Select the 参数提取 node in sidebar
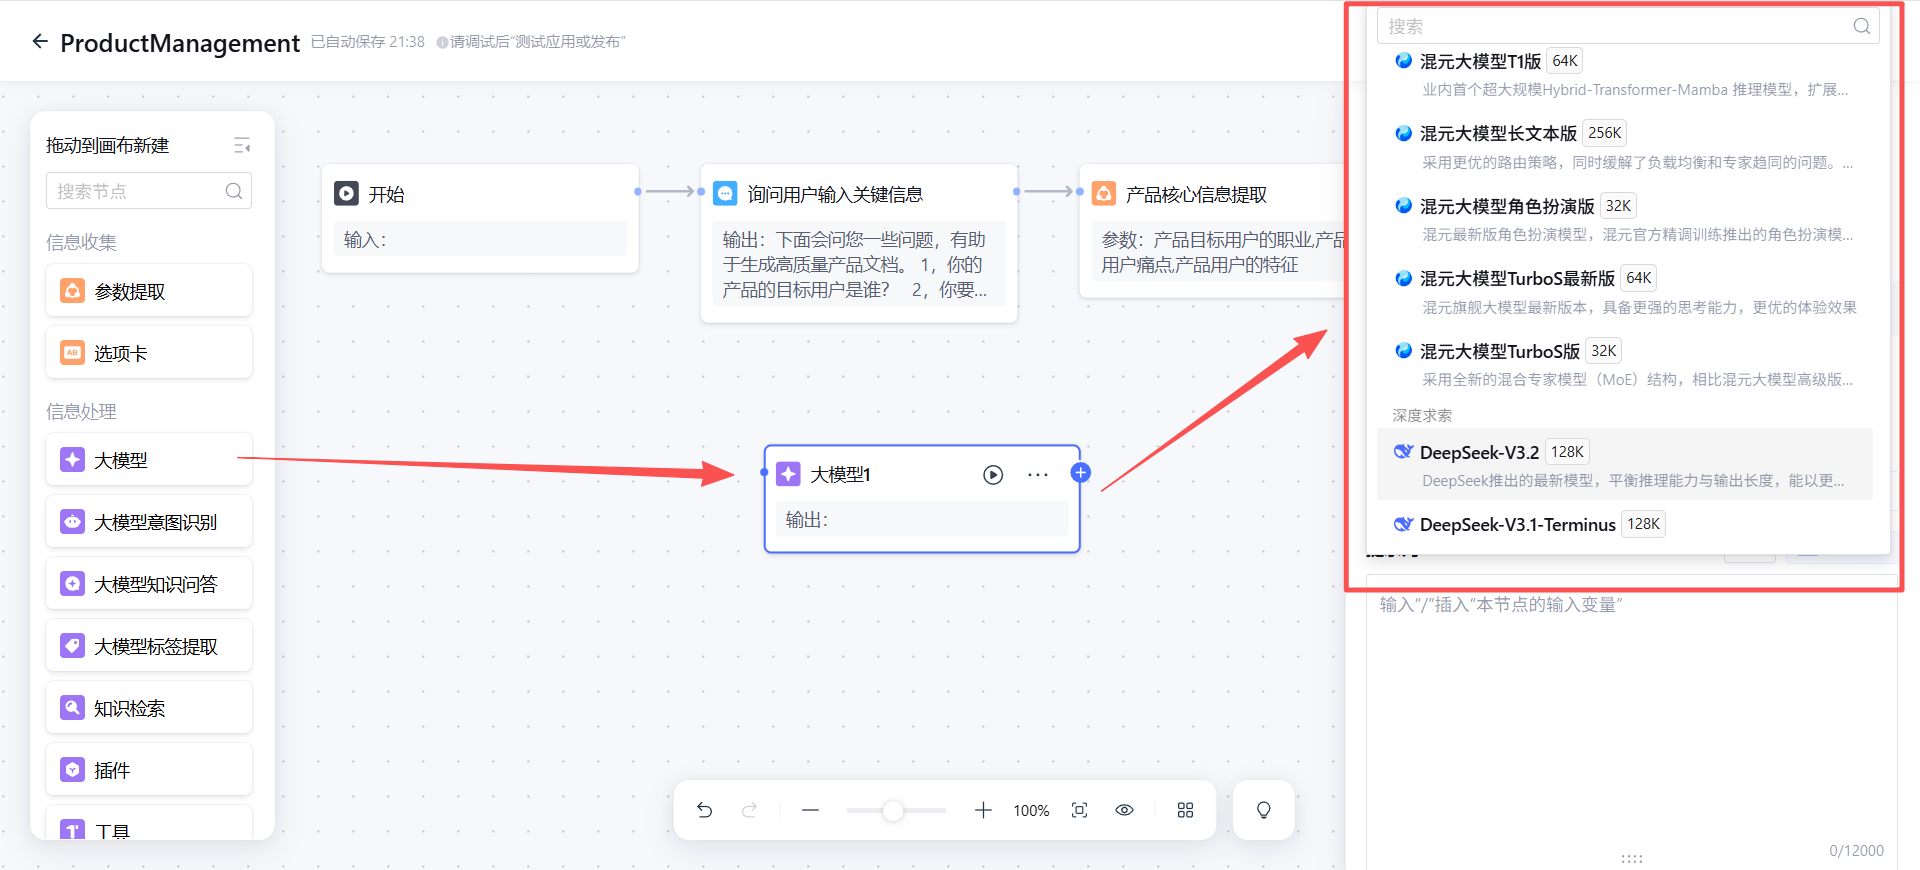 149,291
